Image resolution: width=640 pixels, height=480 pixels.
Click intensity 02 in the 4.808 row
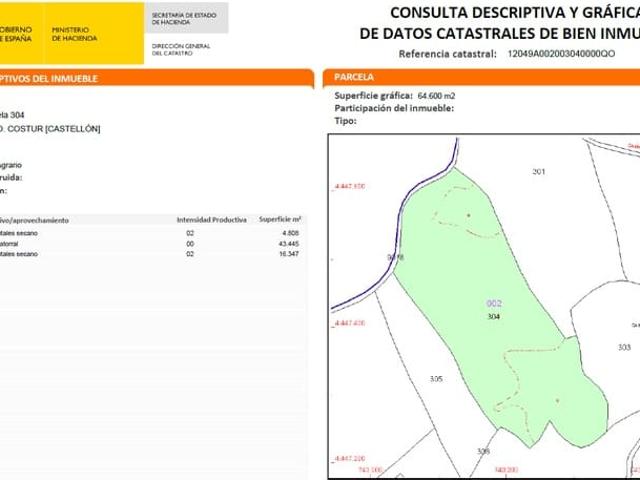point(190,233)
